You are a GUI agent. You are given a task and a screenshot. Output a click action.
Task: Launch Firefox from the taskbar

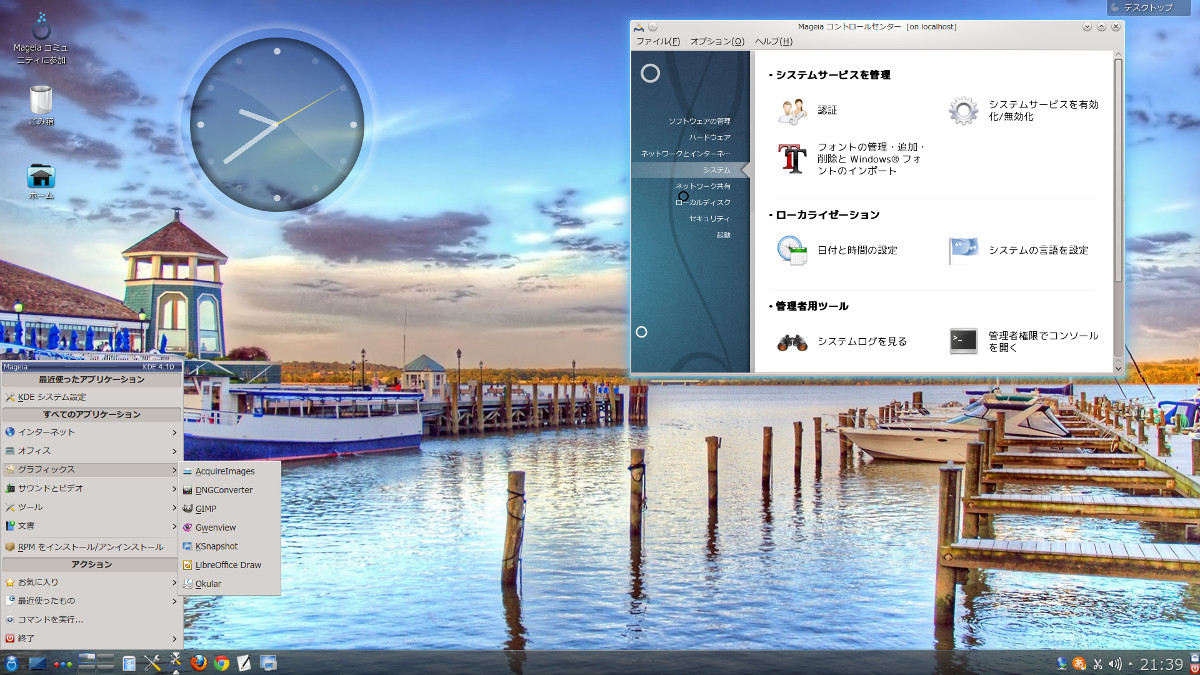click(198, 662)
